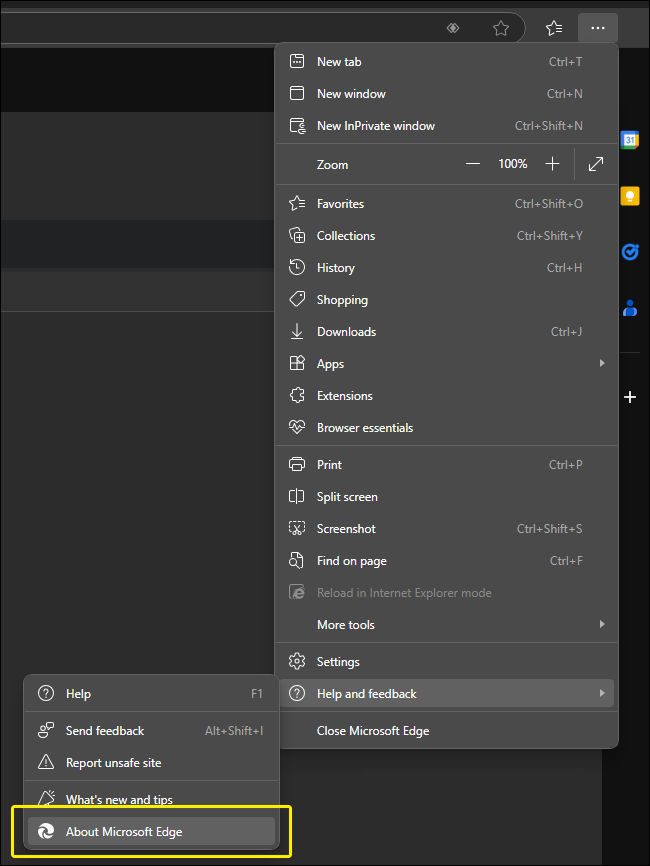Add current page to favorites star
Screen dimensions: 650x866
(501, 27)
